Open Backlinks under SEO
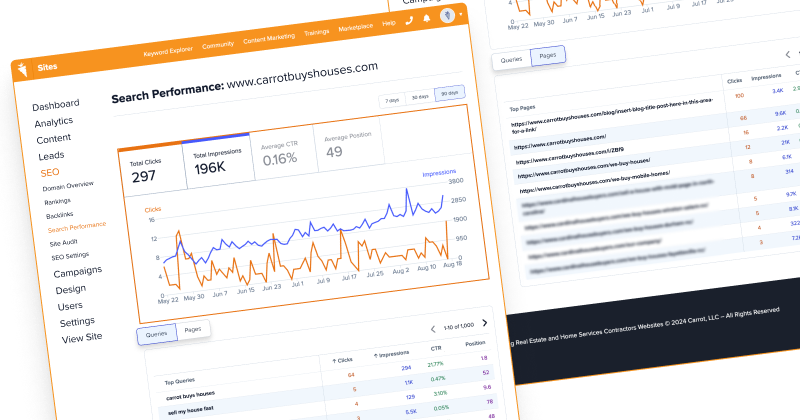The image size is (800, 420). [x=60, y=215]
